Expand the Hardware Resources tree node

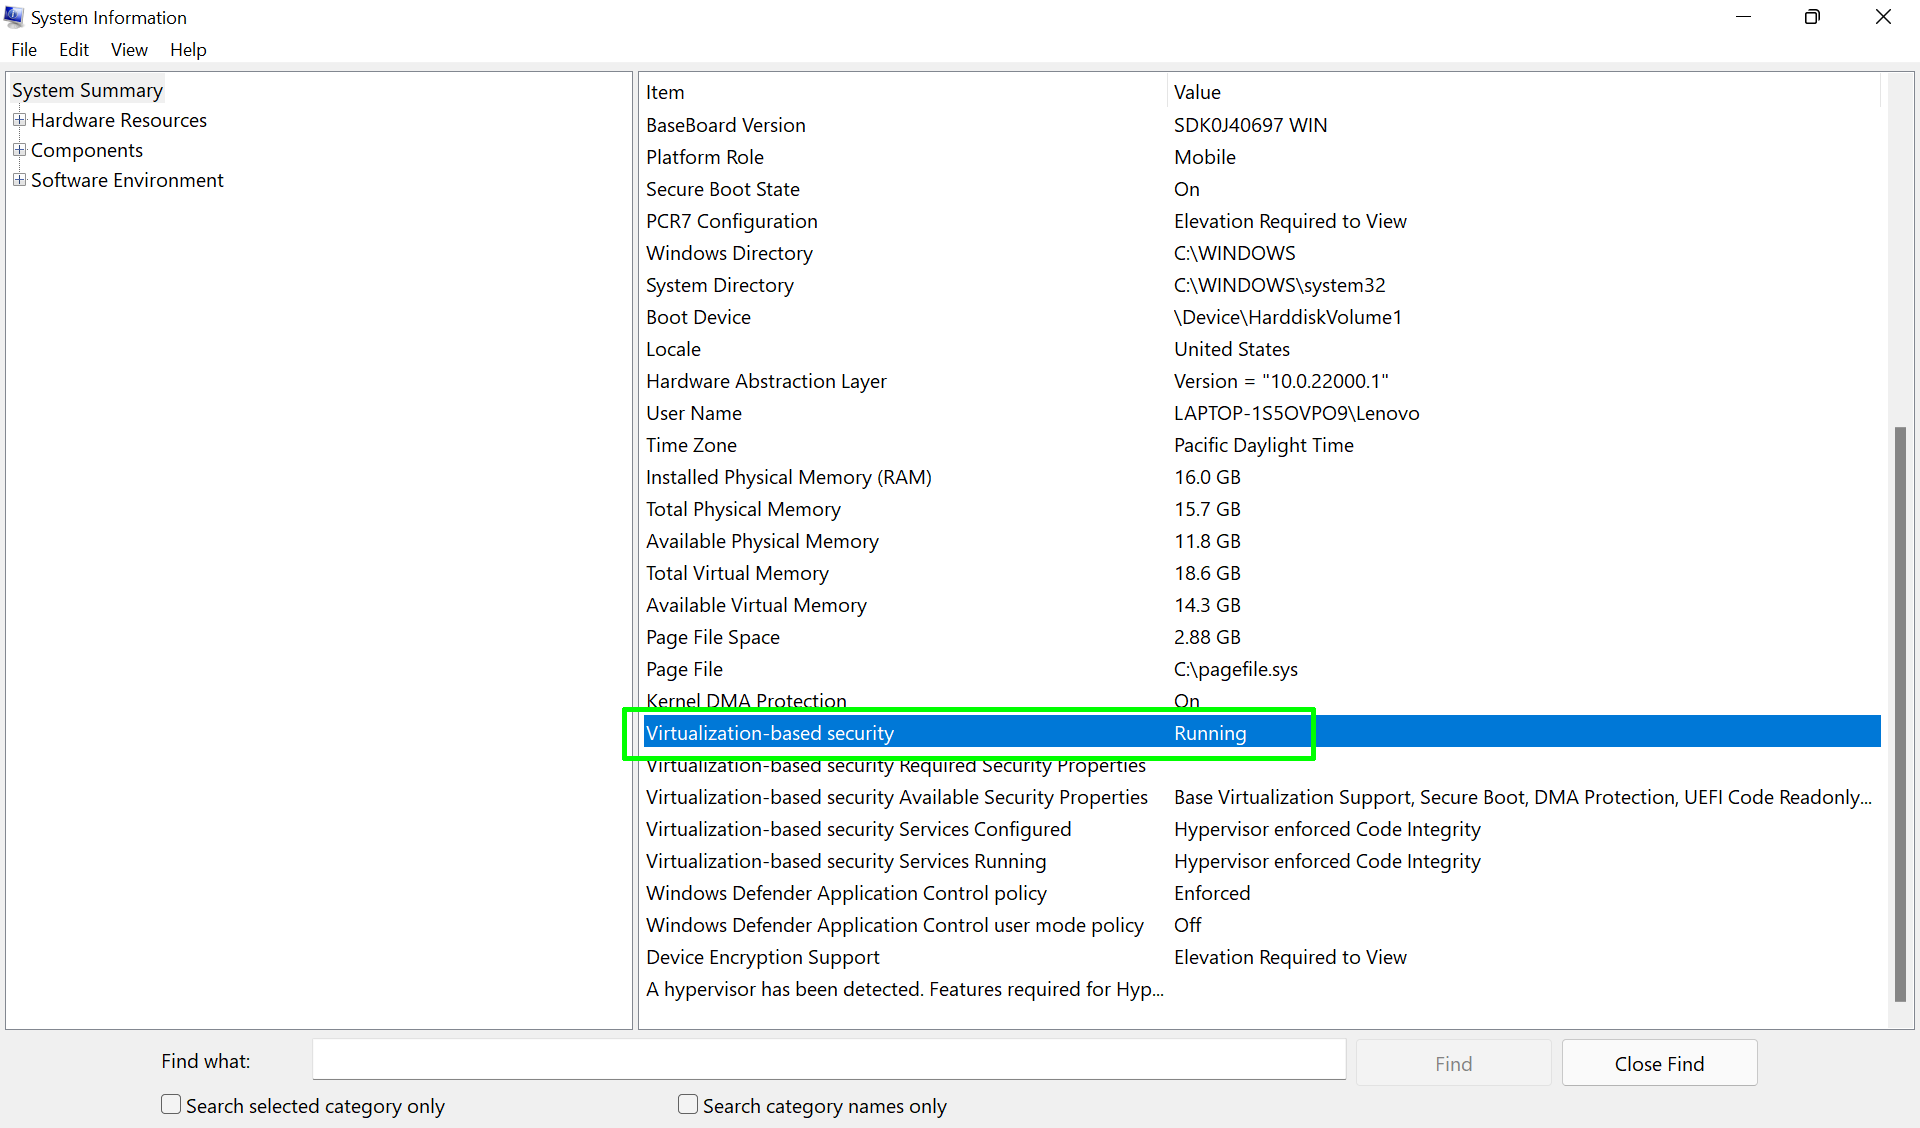tap(21, 120)
